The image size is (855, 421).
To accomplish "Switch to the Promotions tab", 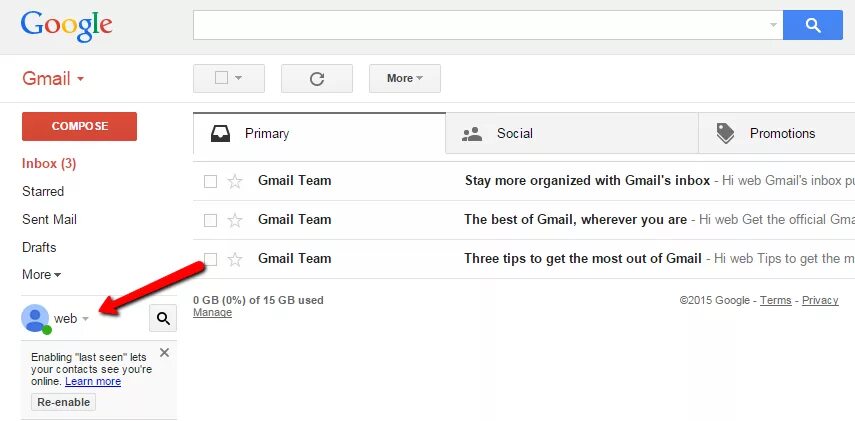I will click(x=776, y=134).
